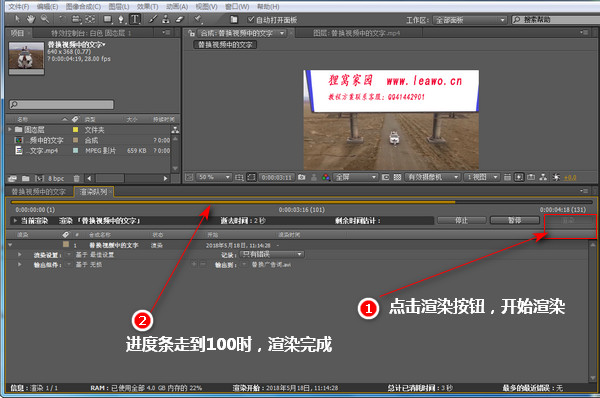Open the 效果(T) menu
600x398 pixels.
tap(147, 7)
